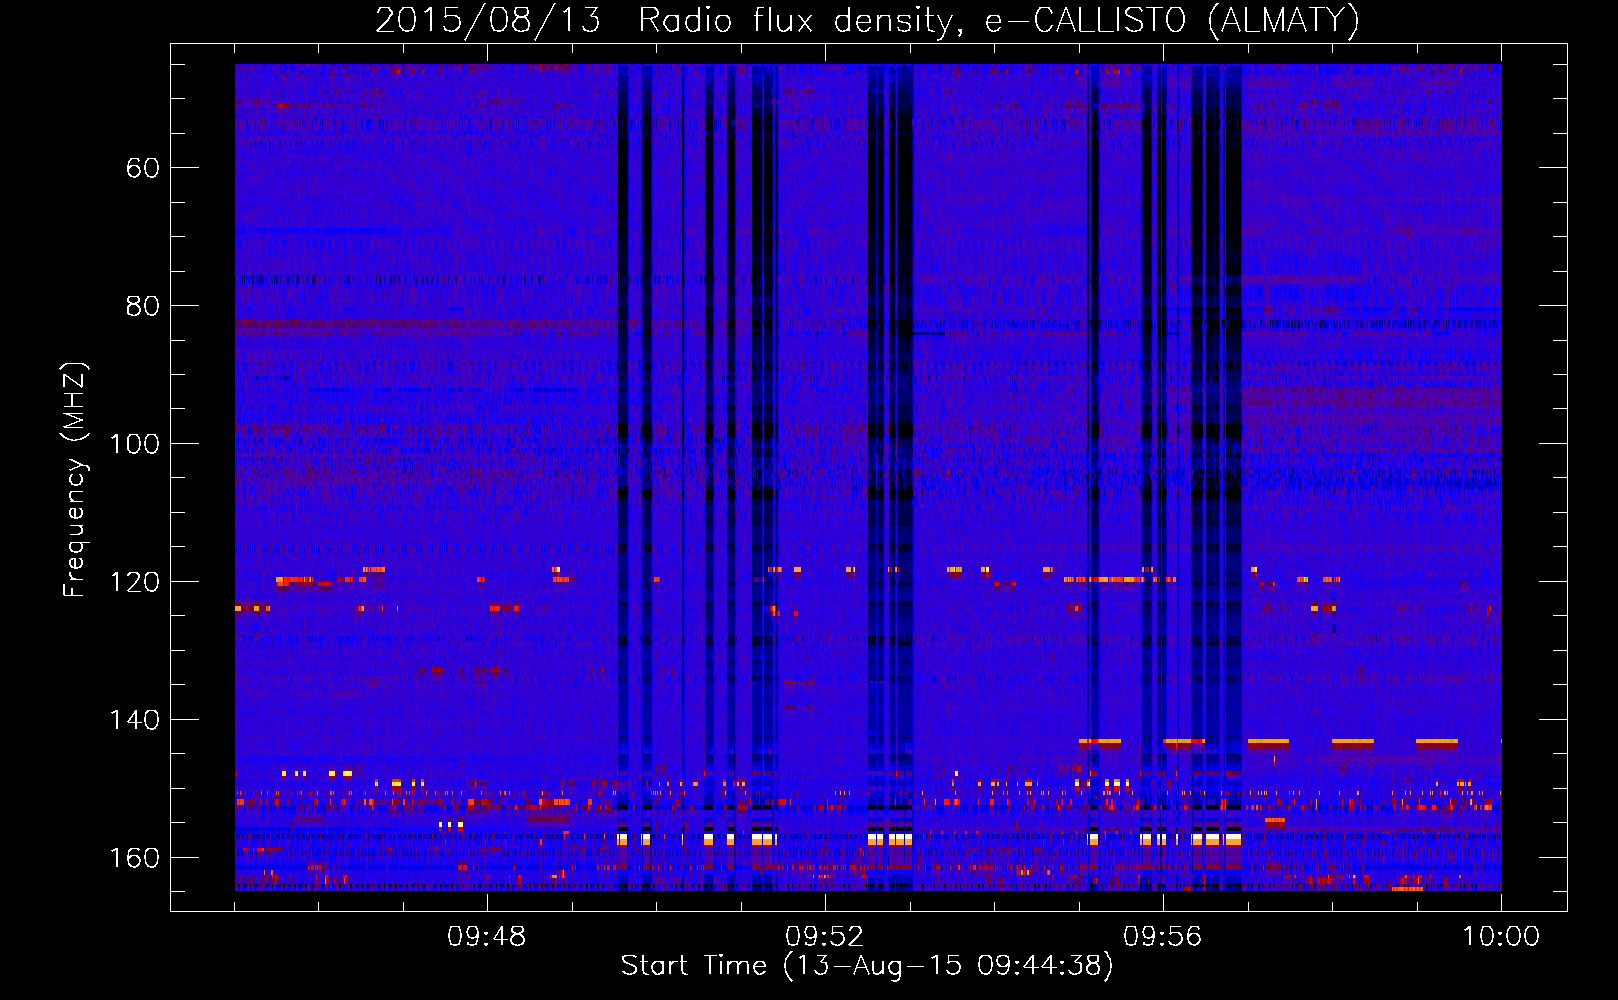
Task: Click the frequency tick label '100'
Action: coord(134,444)
